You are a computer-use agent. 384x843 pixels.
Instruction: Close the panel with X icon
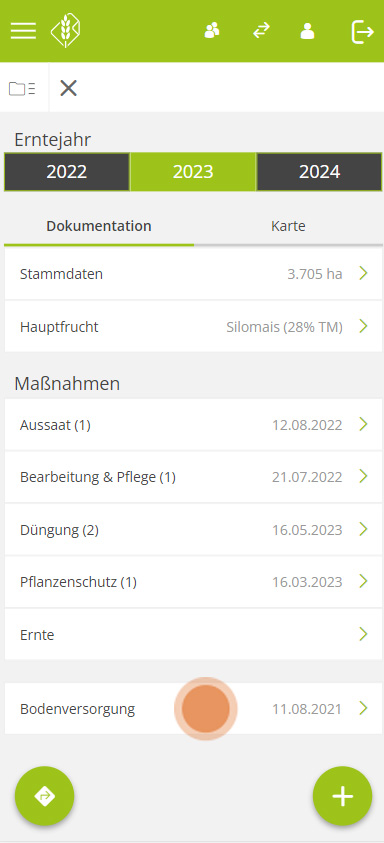coord(68,88)
